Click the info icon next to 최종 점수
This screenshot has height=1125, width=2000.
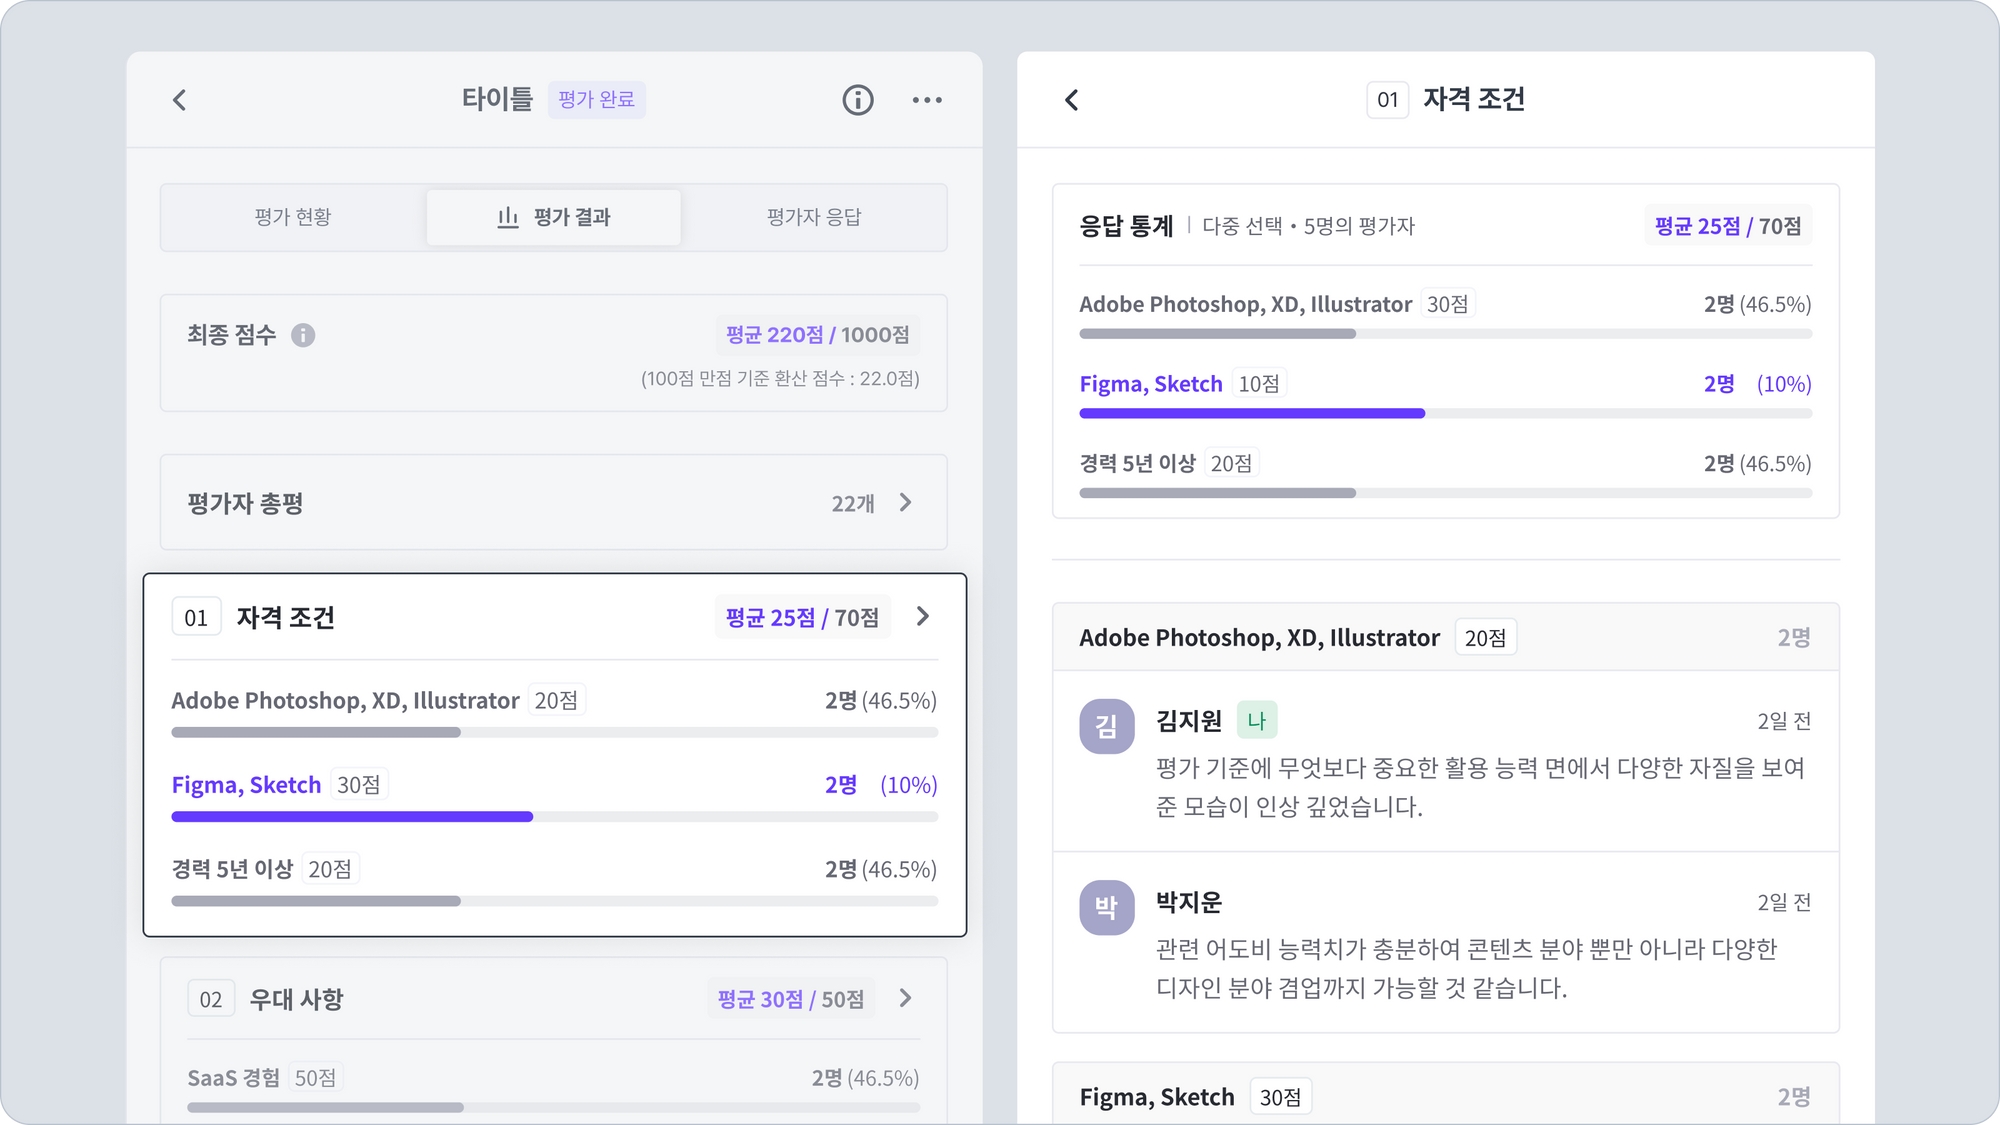click(303, 335)
